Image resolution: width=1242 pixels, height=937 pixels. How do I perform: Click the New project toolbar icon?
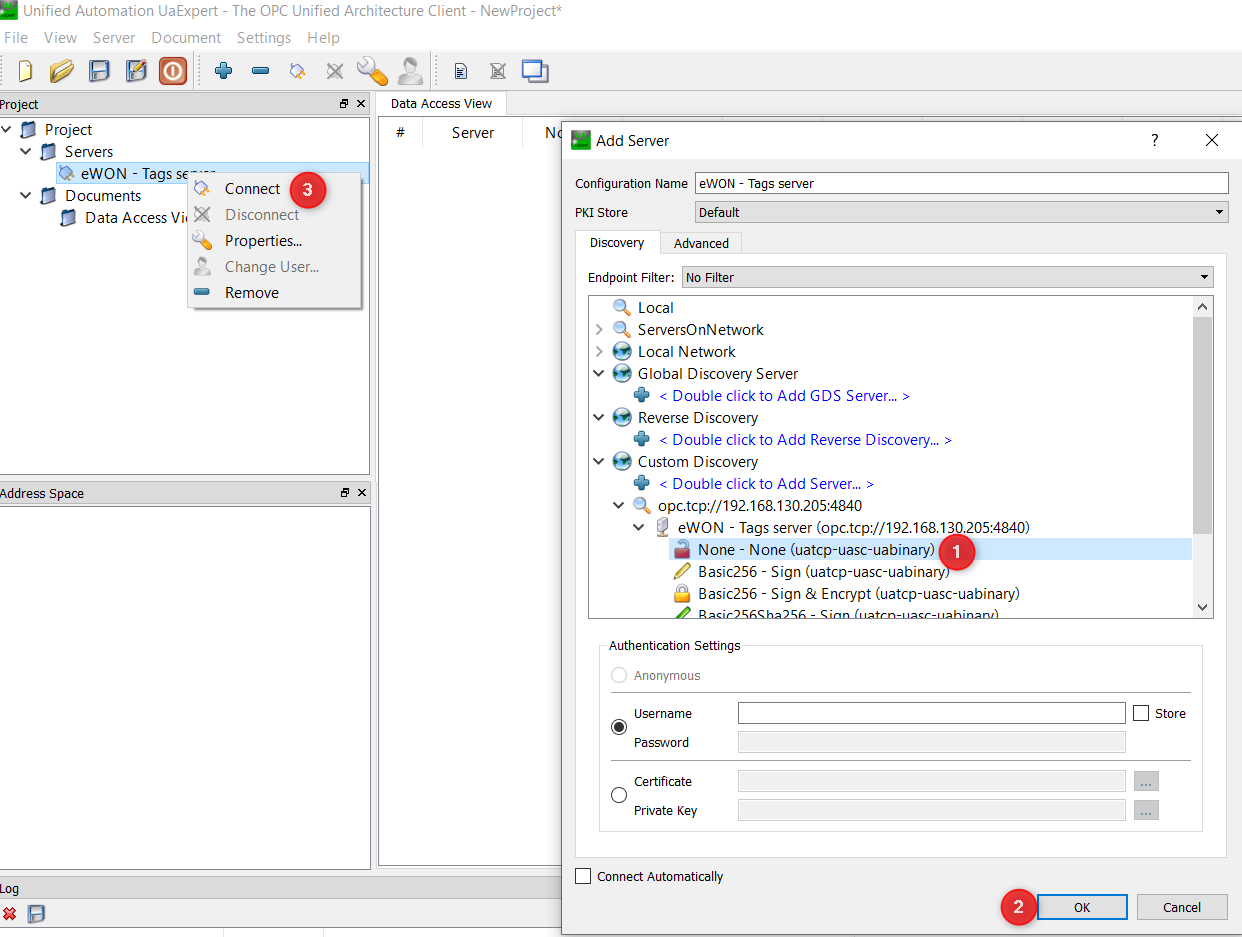point(26,71)
